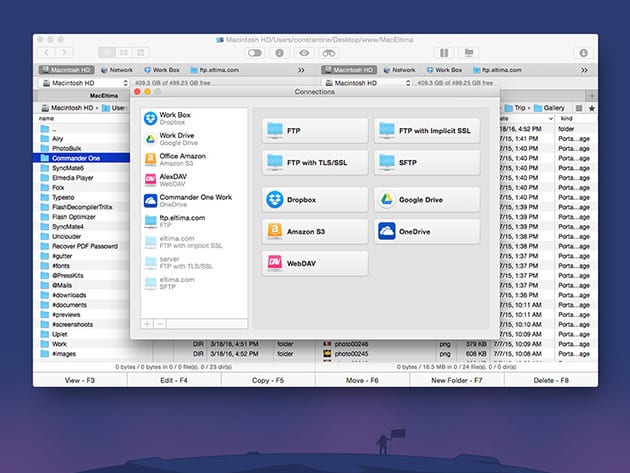The image size is (630, 473).
Task: Select left panel ftp.eltima.com drive button
Action: [215, 70]
